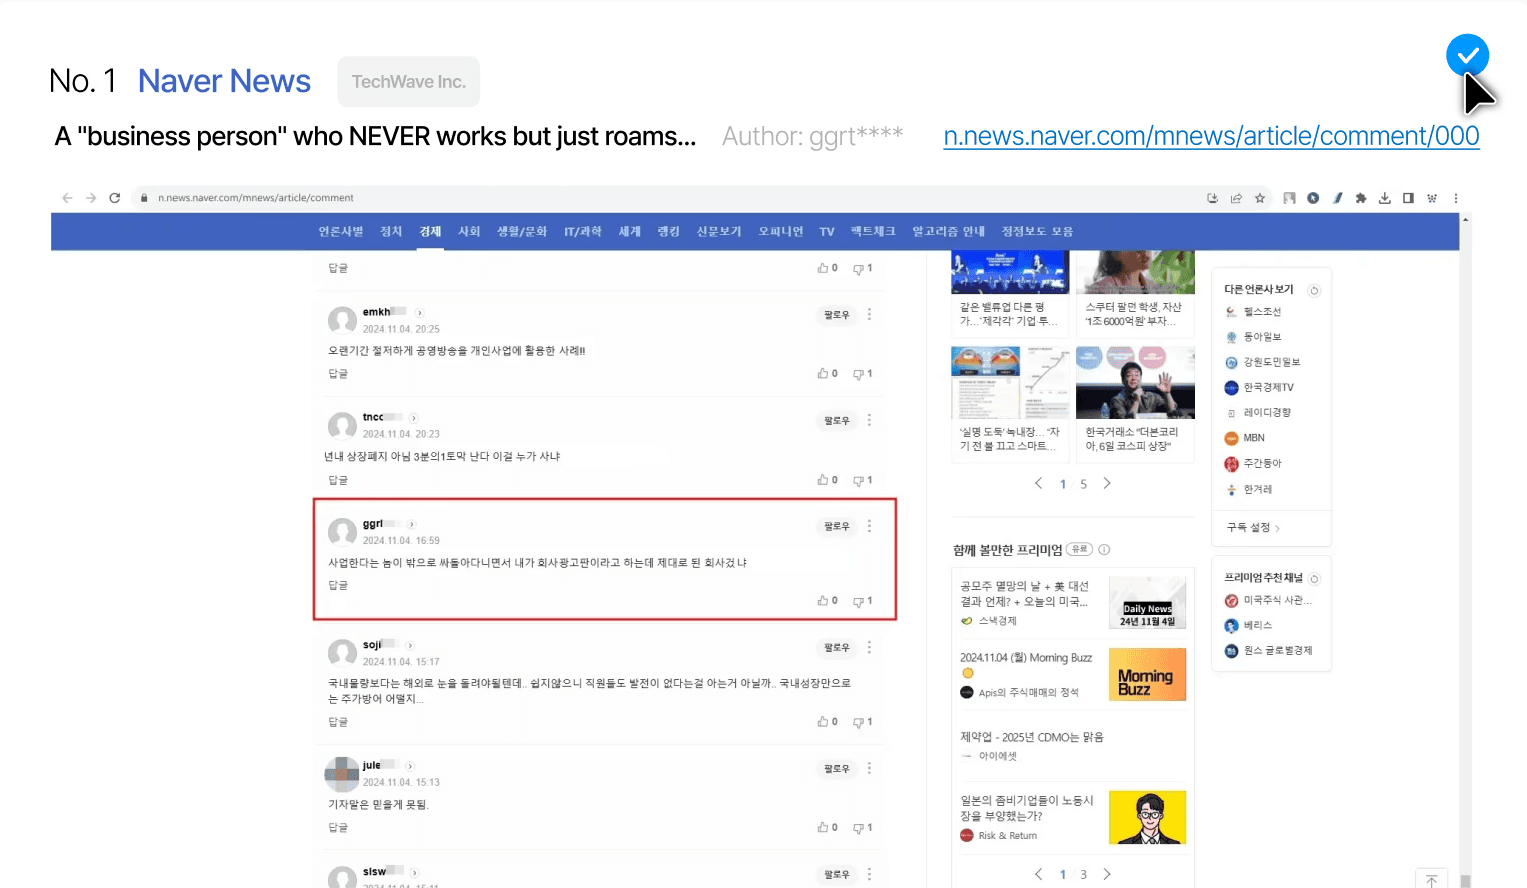Click emkh's profile avatar

(342, 320)
